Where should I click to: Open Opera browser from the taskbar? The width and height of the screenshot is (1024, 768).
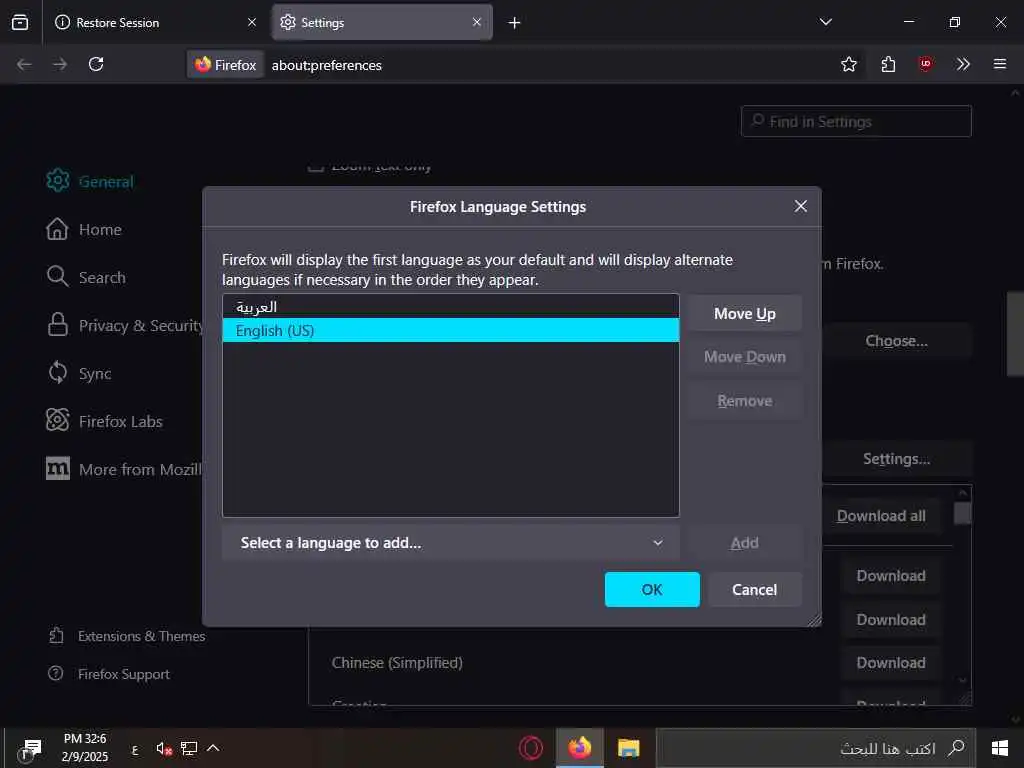[531, 748]
